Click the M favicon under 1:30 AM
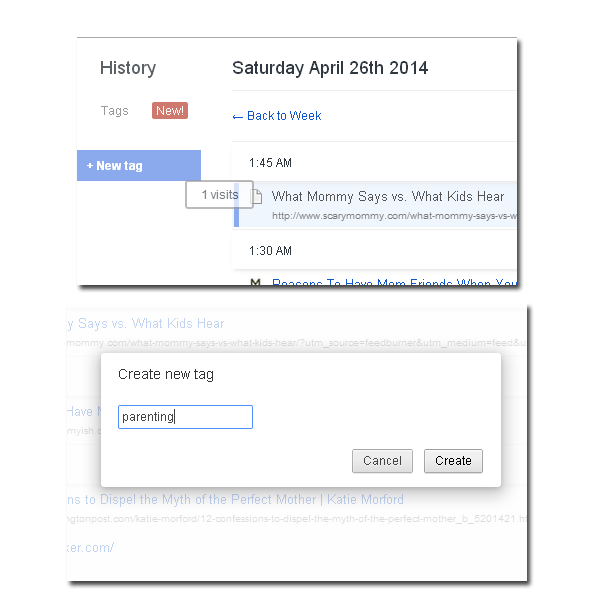Viewport: 600px width, 600px height. tap(255, 284)
